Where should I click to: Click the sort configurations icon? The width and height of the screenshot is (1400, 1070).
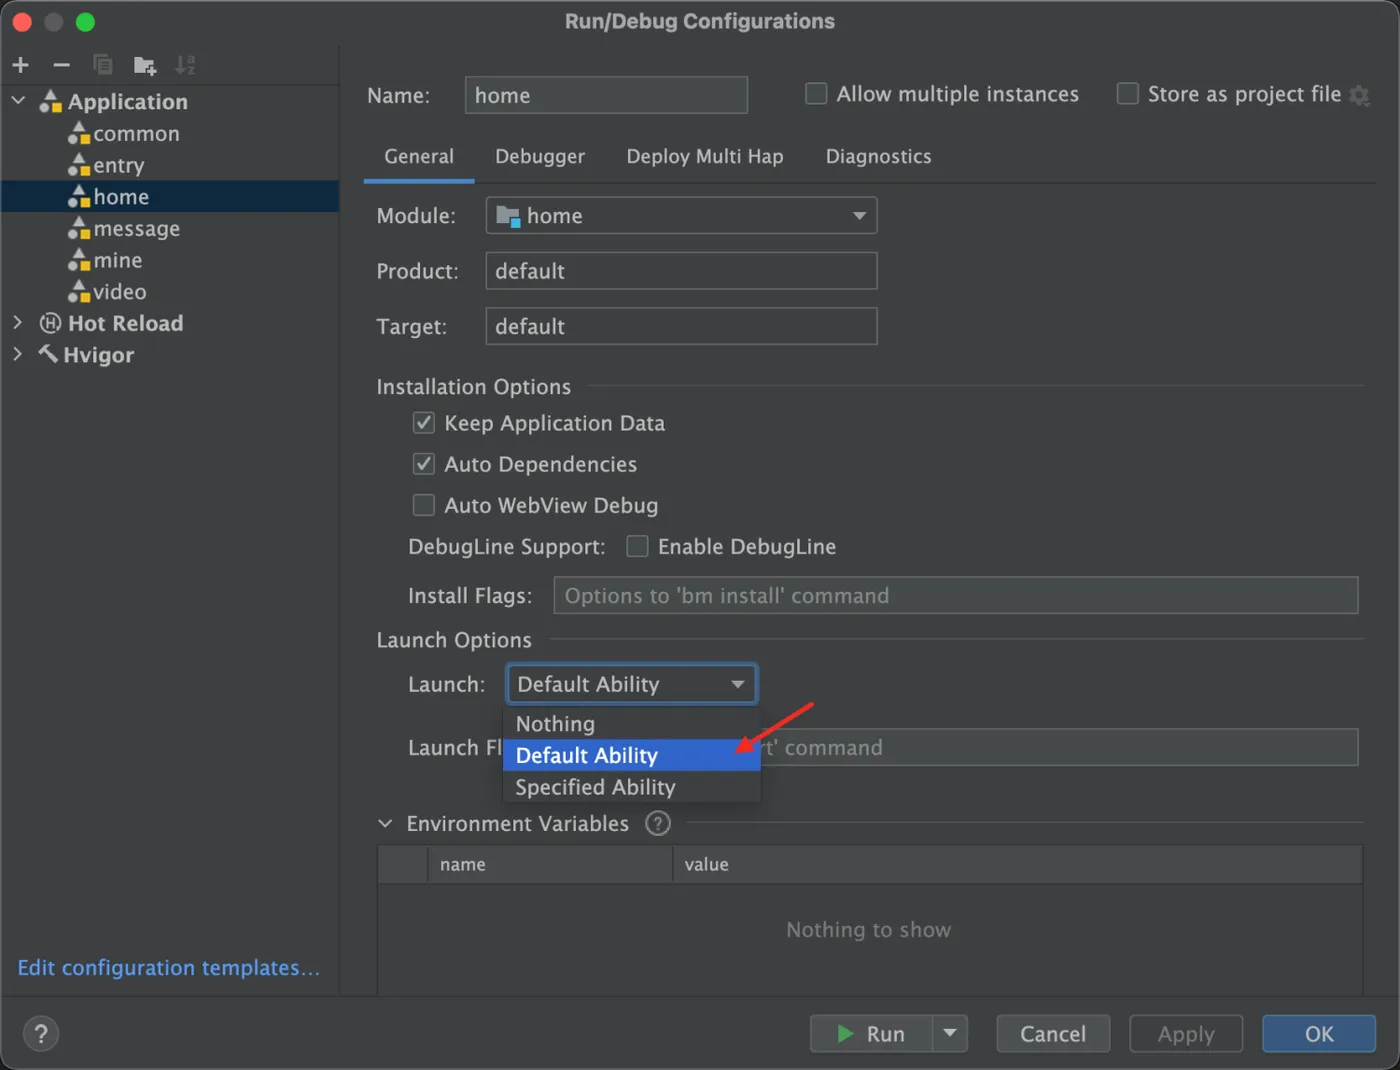(x=185, y=65)
